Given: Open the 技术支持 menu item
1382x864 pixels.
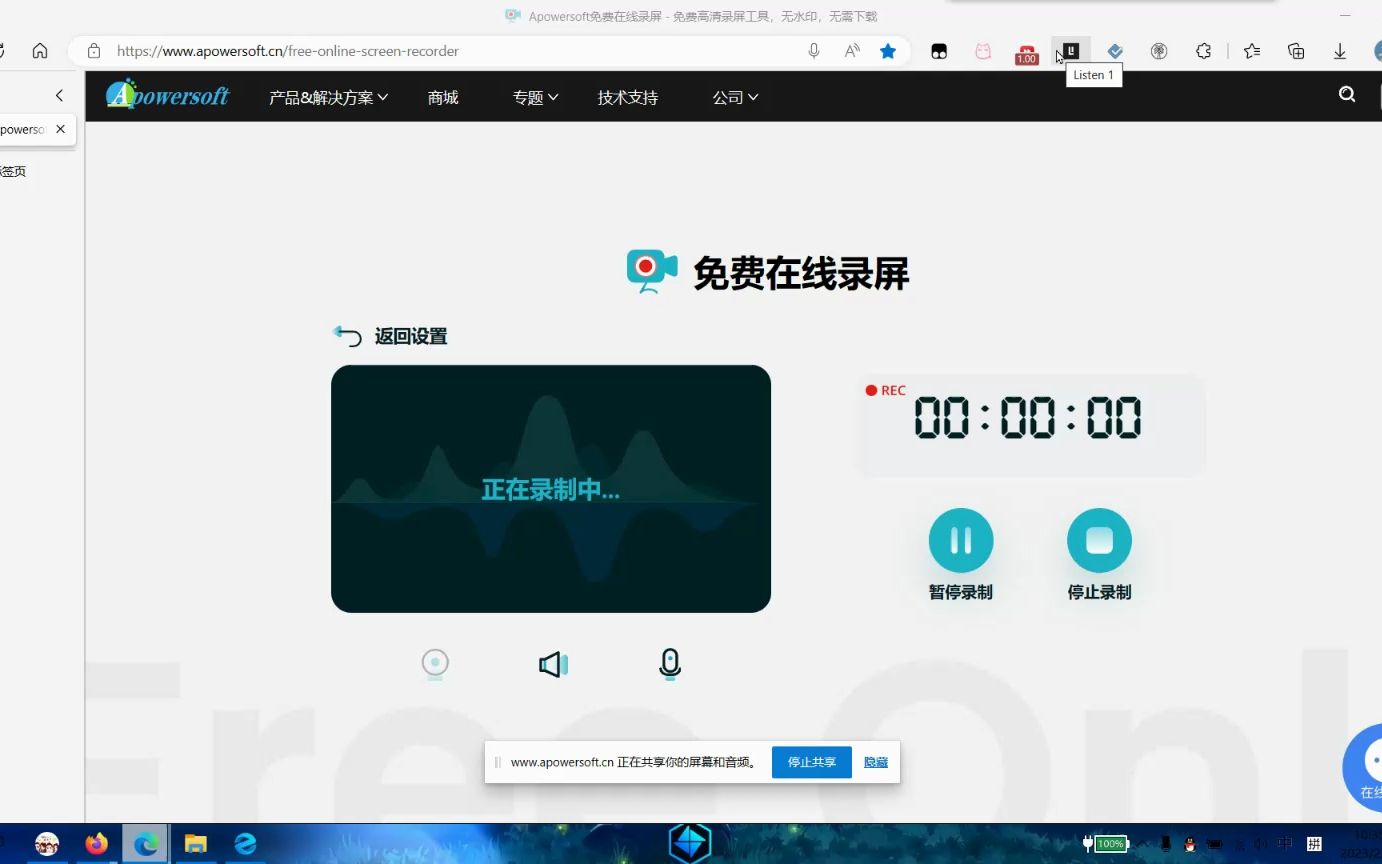Looking at the screenshot, I should 628,98.
